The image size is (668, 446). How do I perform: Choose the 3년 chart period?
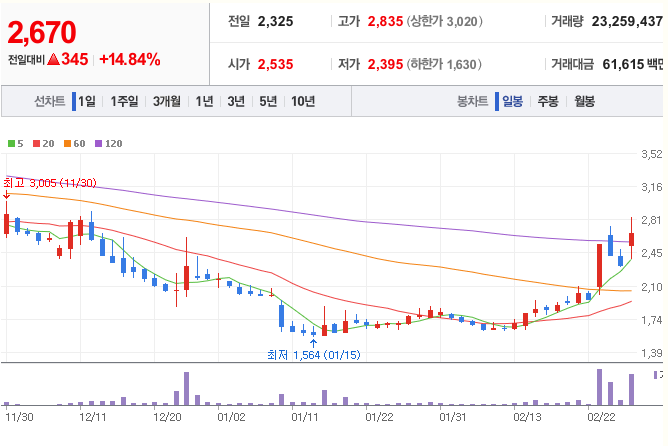[236, 101]
